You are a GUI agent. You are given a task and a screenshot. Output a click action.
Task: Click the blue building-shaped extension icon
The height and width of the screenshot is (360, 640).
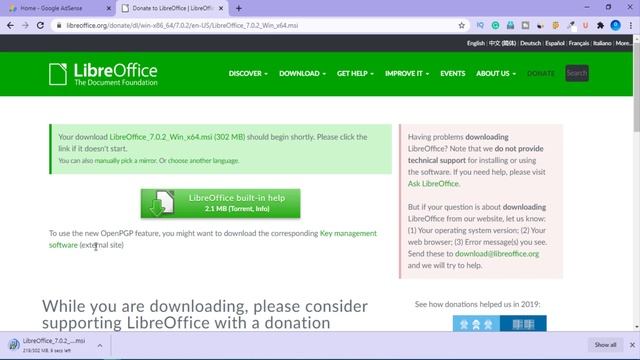510,25
